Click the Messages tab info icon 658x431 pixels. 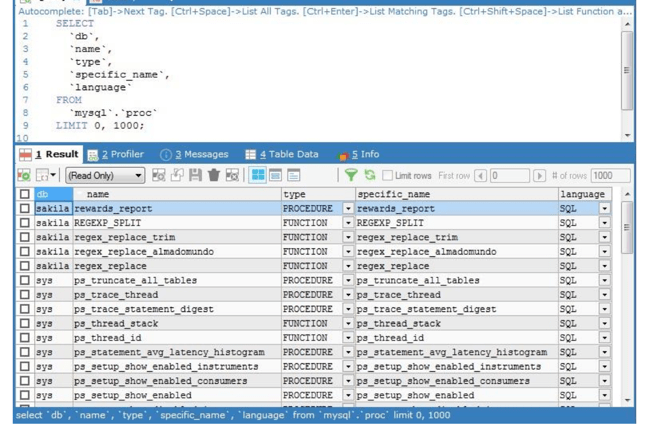pyautogui.click(x=166, y=155)
